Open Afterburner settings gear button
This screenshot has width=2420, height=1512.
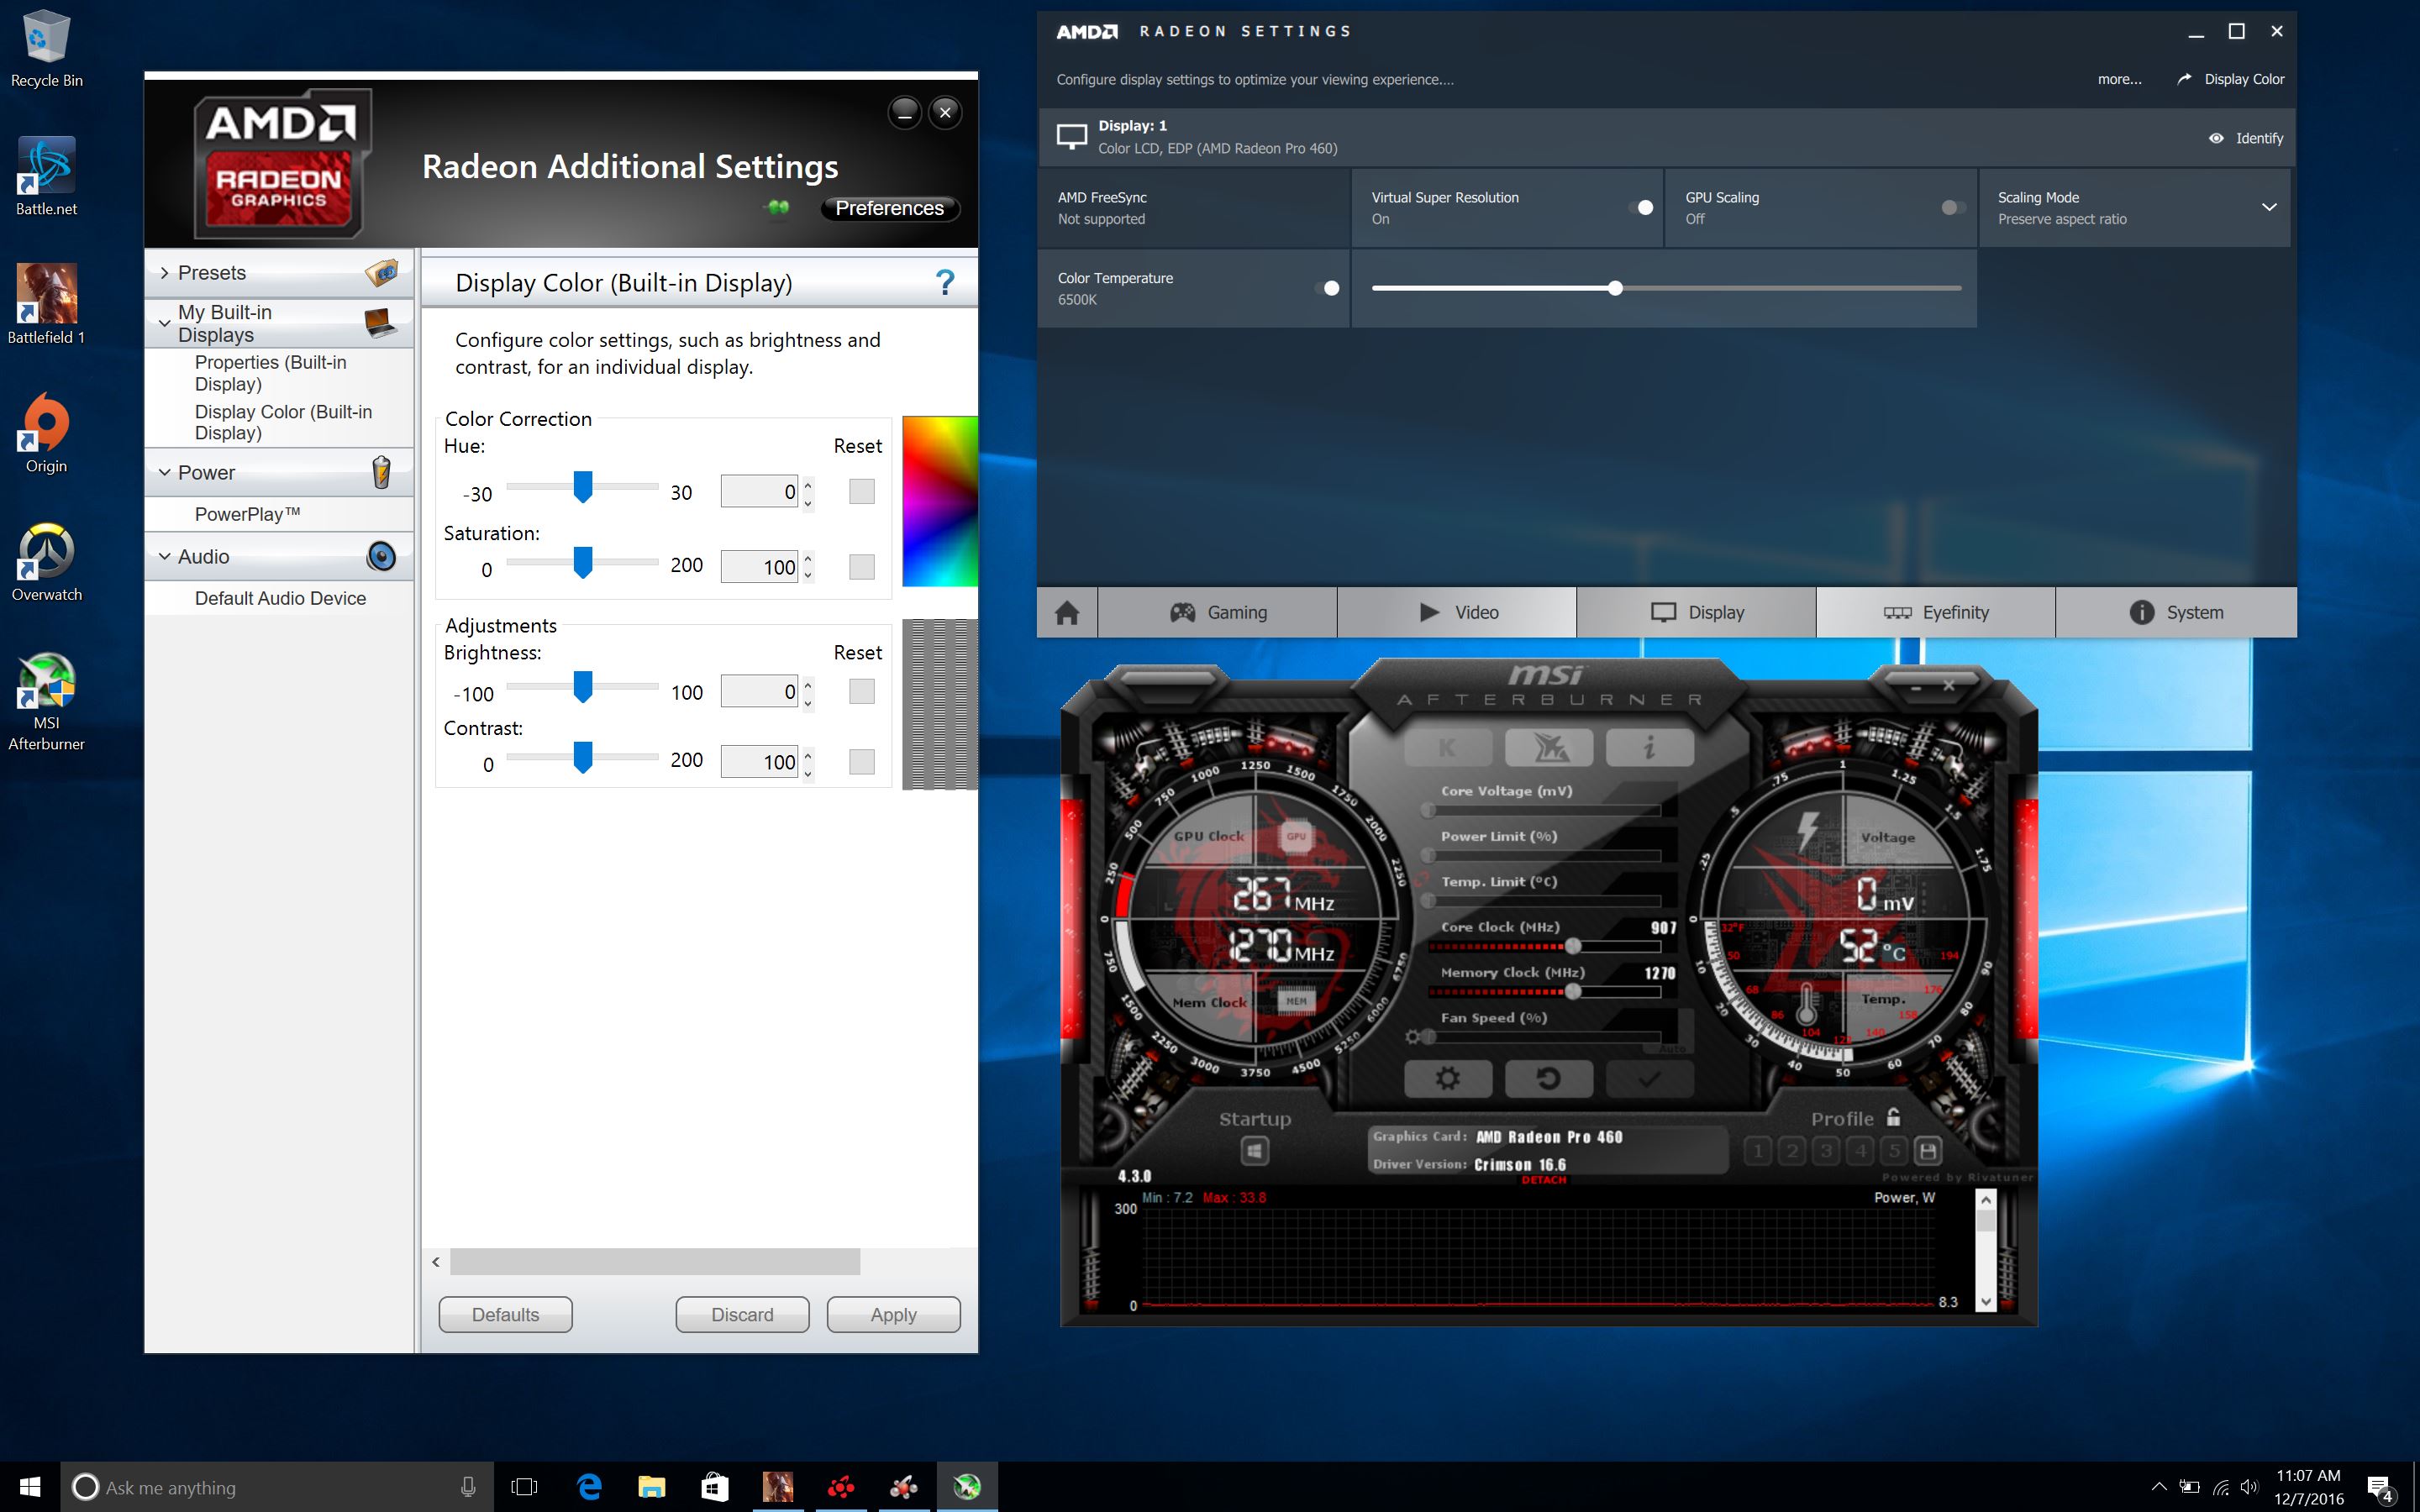point(1447,1078)
